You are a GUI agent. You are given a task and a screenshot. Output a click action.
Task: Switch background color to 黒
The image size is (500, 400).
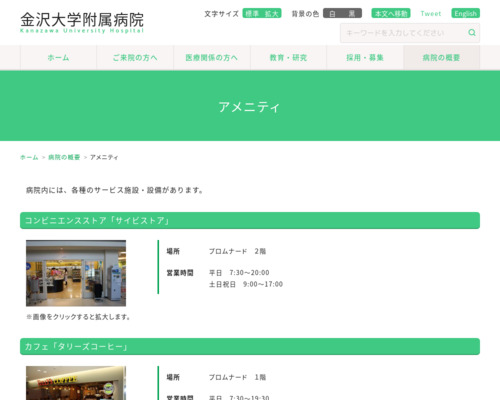tap(352, 14)
